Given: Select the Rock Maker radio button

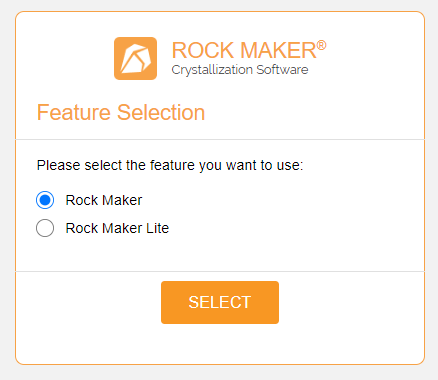Looking at the screenshot, I should tap(45, 200).
